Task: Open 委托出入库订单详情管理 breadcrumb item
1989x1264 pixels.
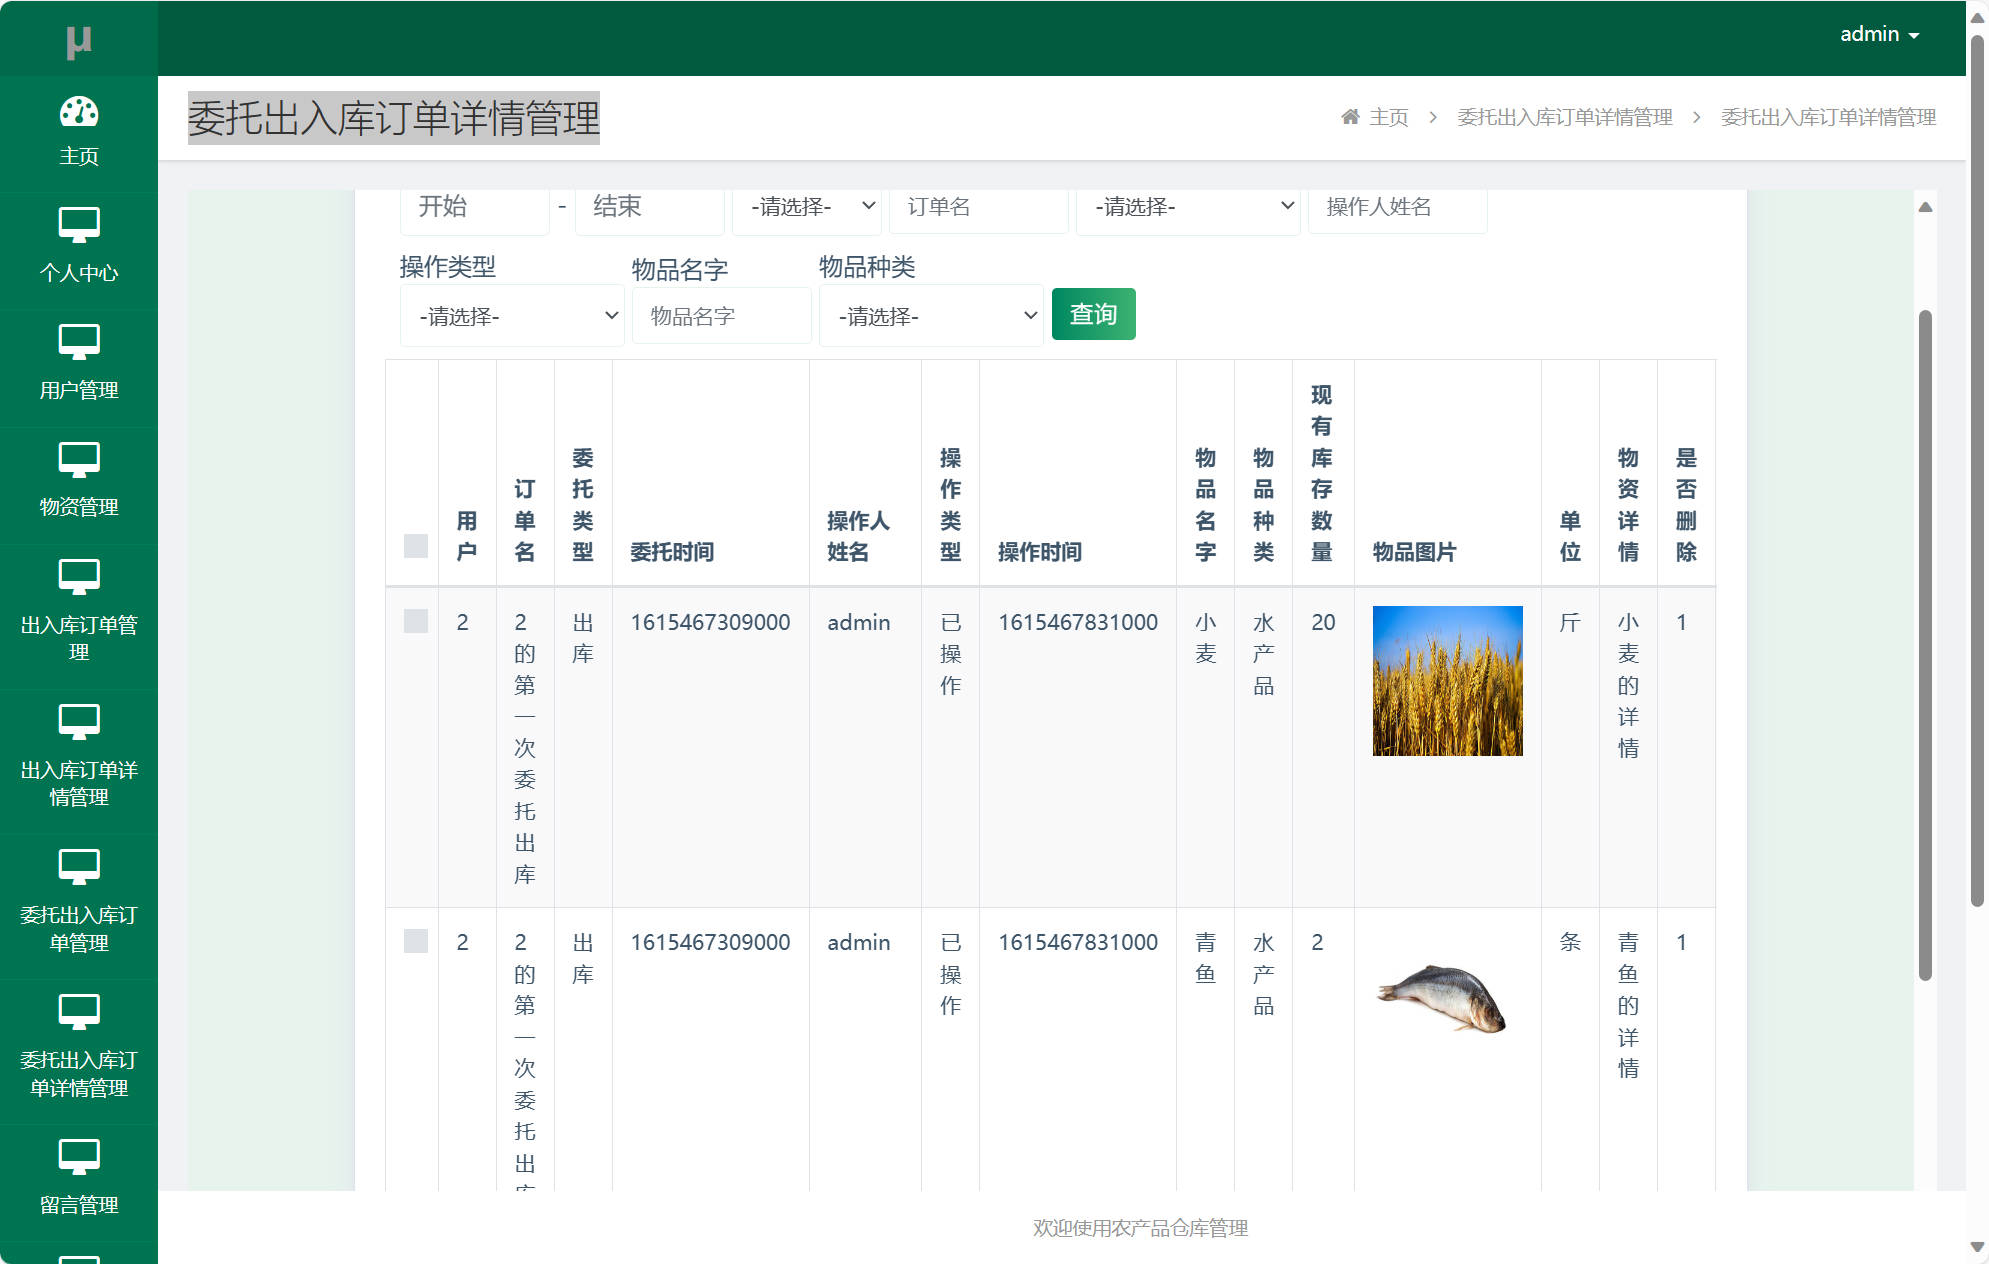Action: 1565,117
